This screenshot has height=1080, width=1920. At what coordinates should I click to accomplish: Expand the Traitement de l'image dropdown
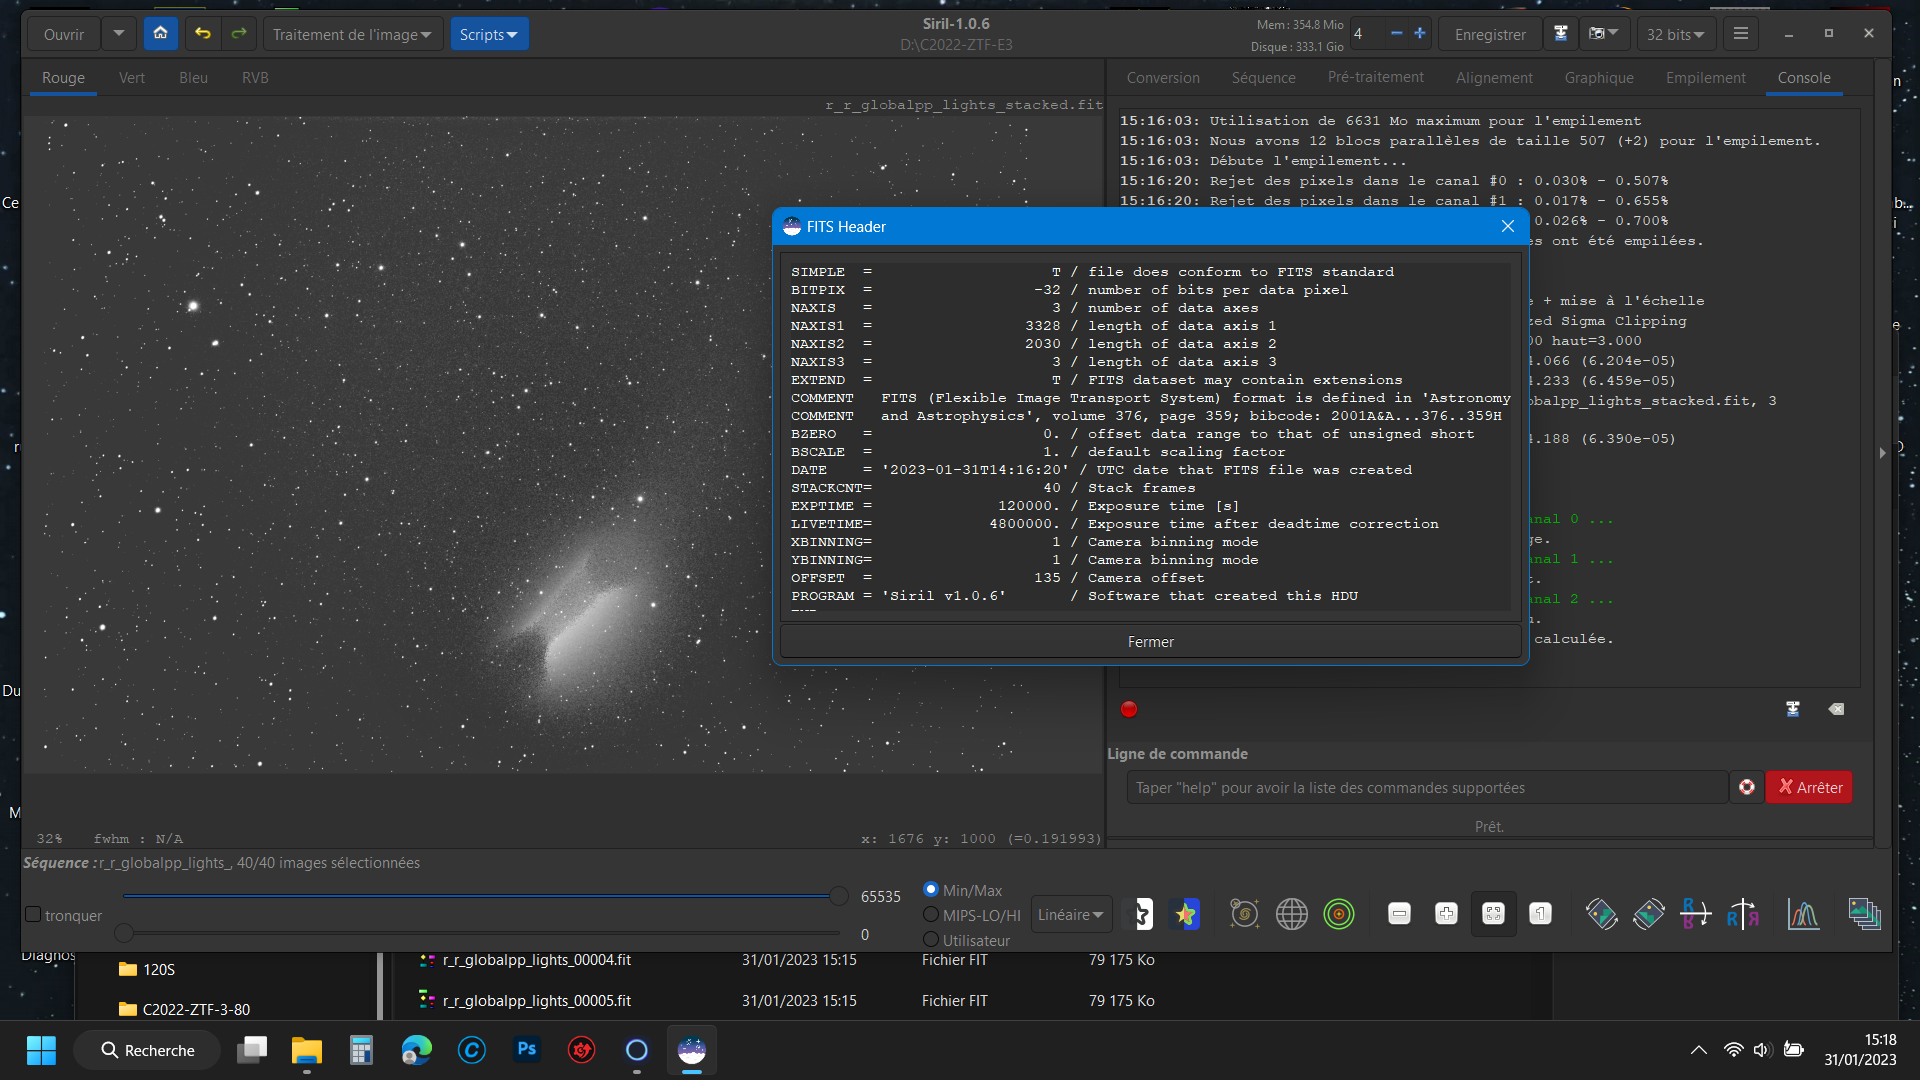coord(352,34)
